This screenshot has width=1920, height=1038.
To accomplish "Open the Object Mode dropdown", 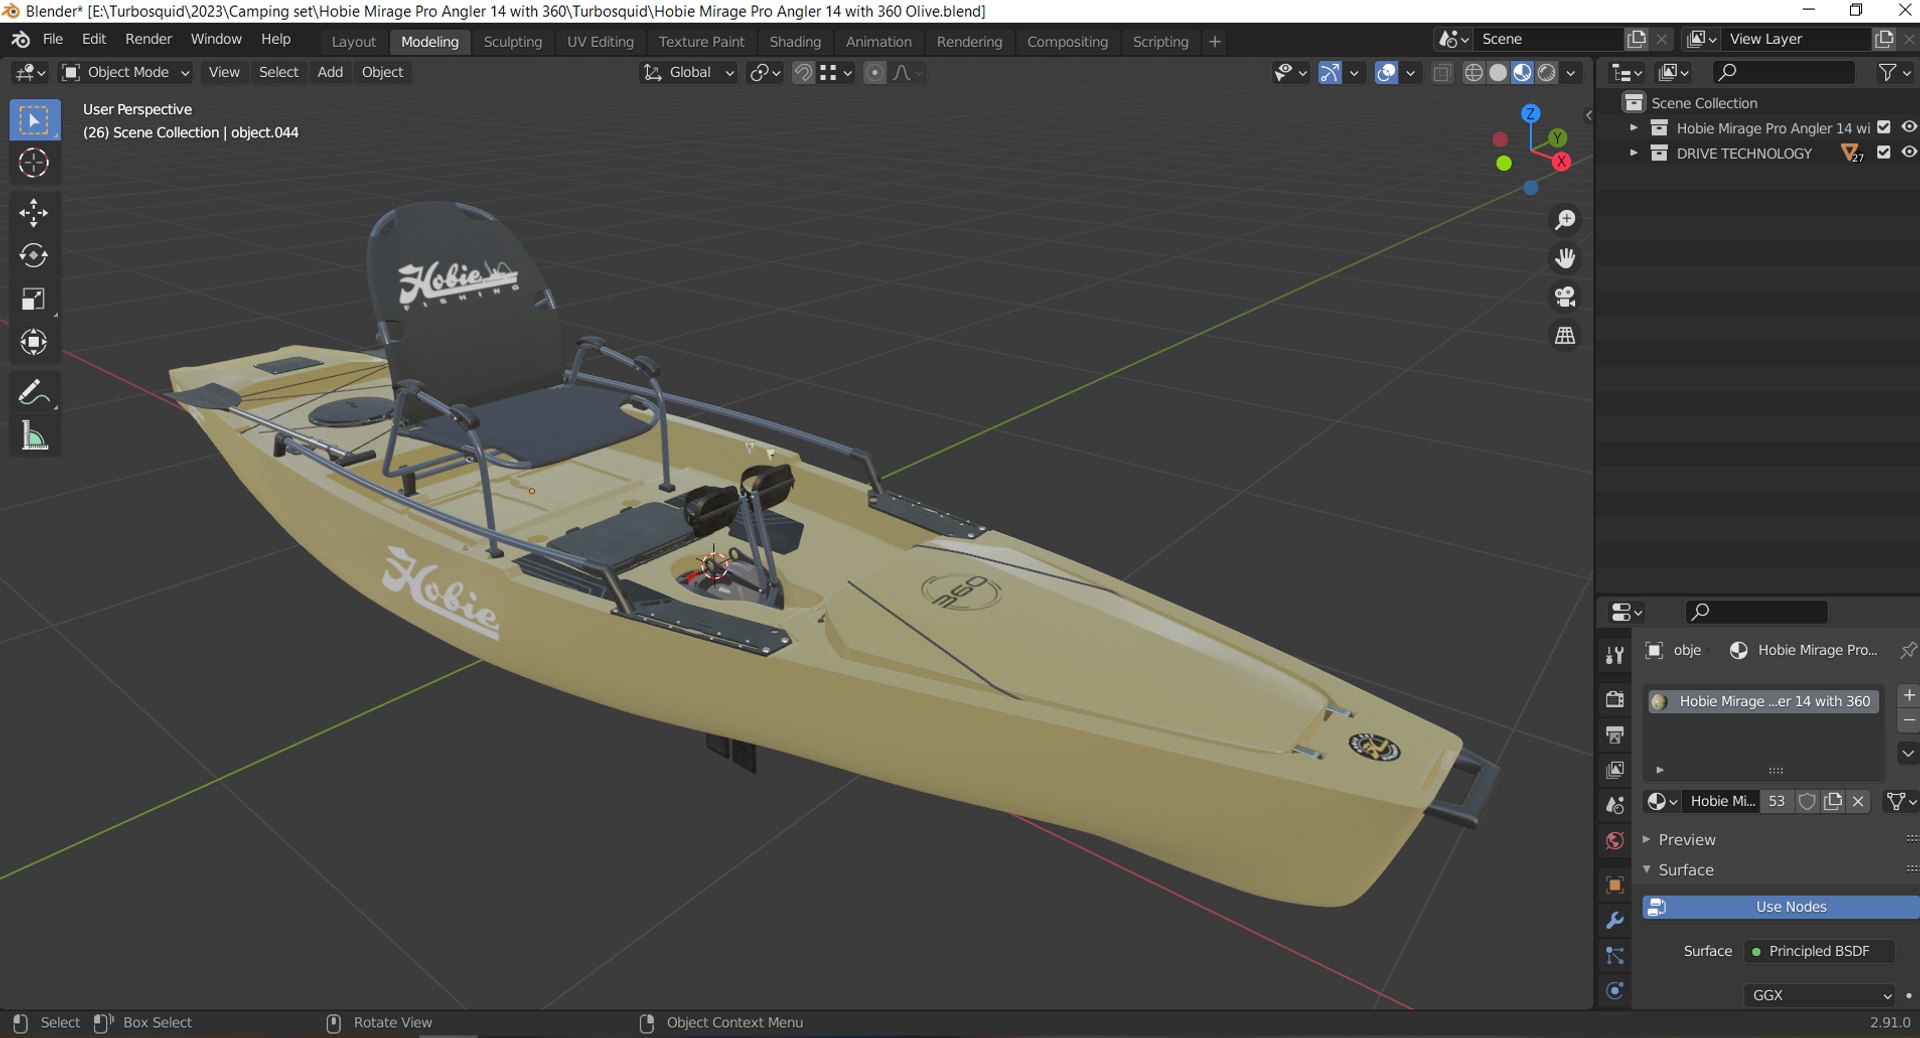I will tap(126, 72).
